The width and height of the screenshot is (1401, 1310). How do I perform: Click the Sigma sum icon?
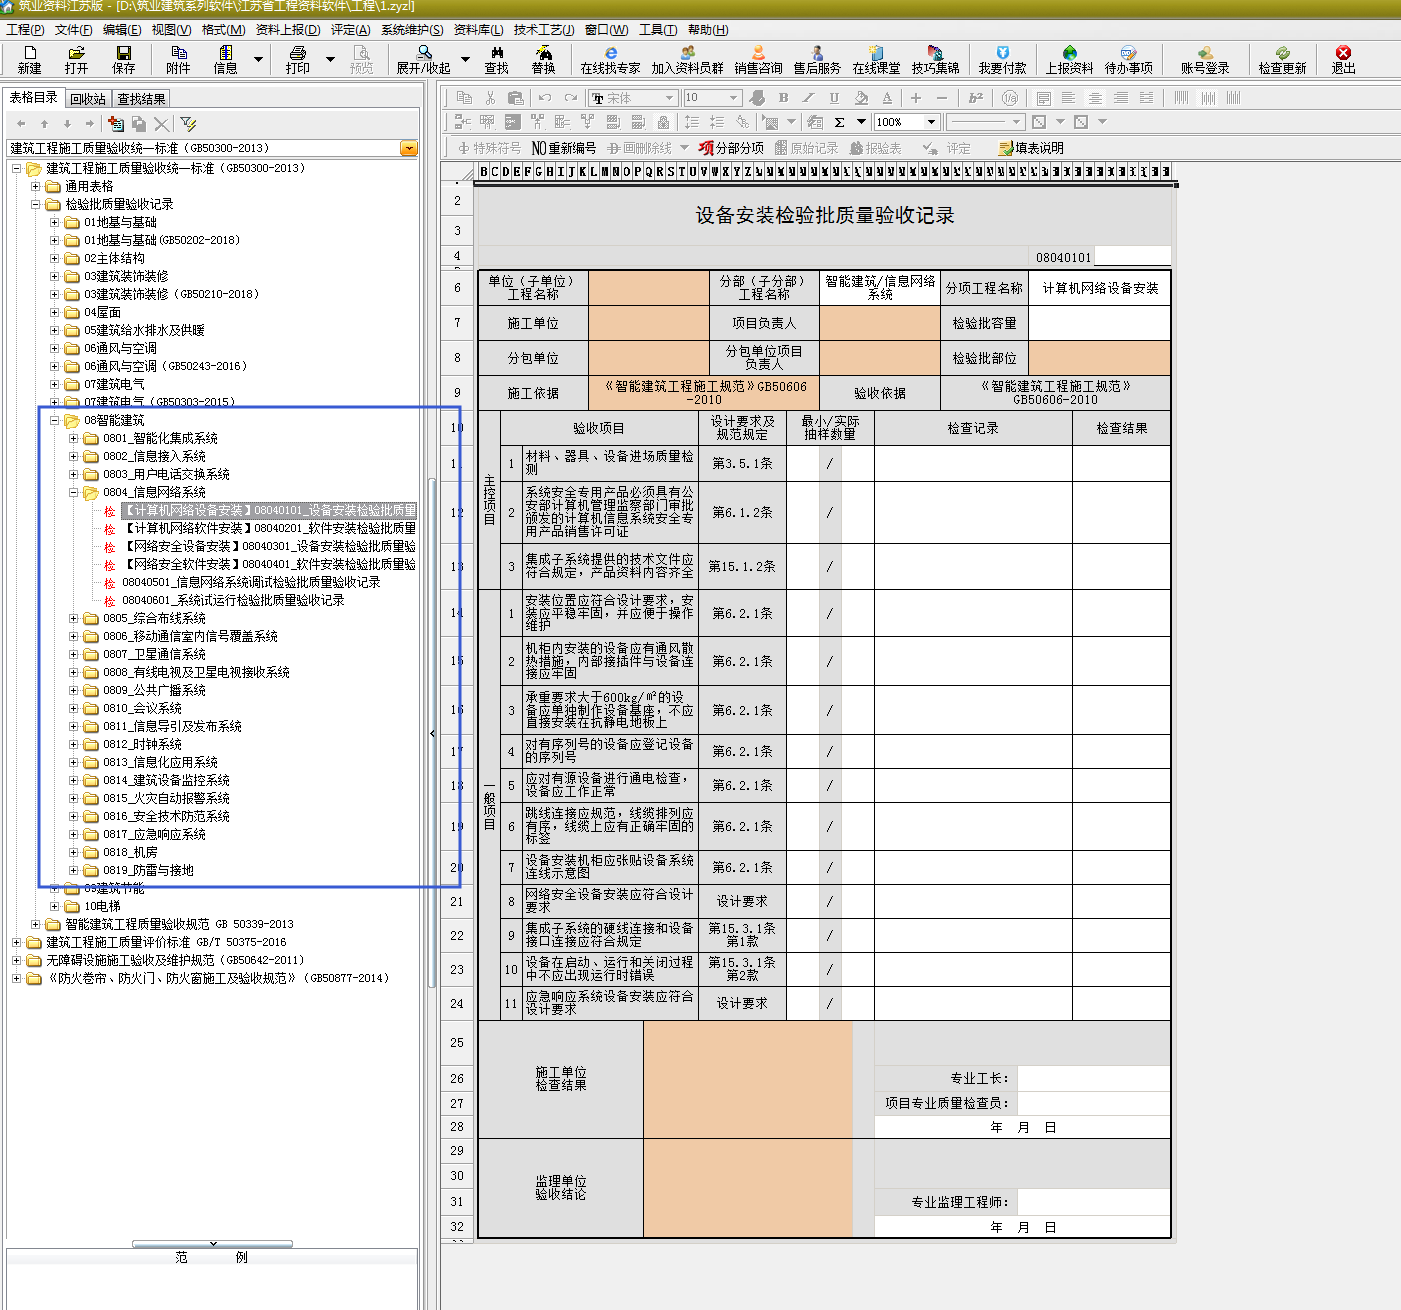[x=839, y=122]
